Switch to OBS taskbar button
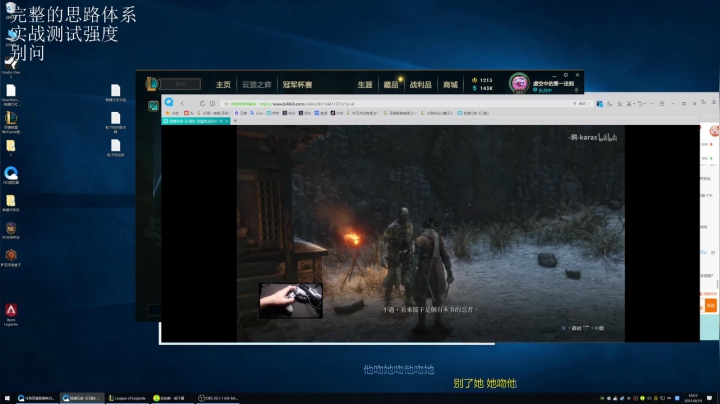Viewport: 720px width, 404px height. click(x=218, y=398)
